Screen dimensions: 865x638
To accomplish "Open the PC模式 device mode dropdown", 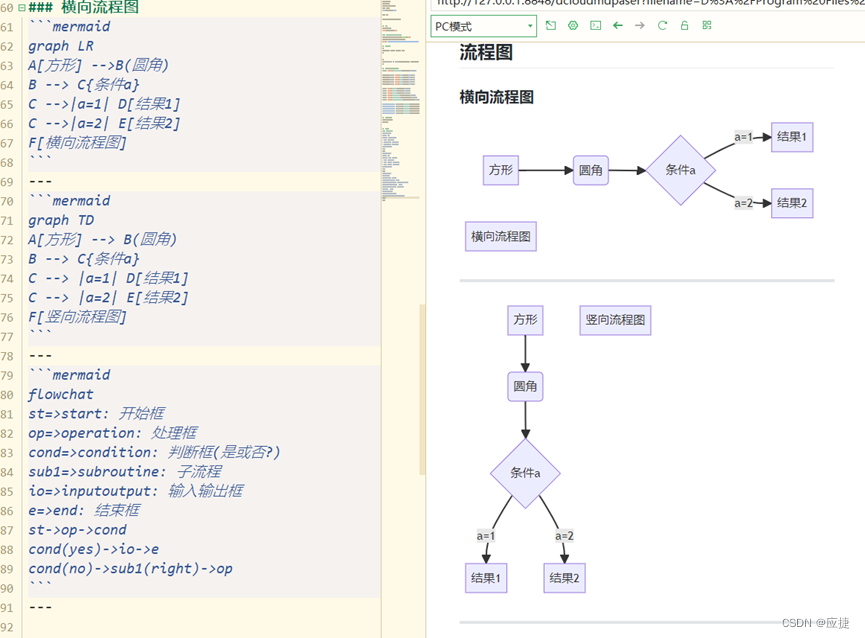I will 483,26.
